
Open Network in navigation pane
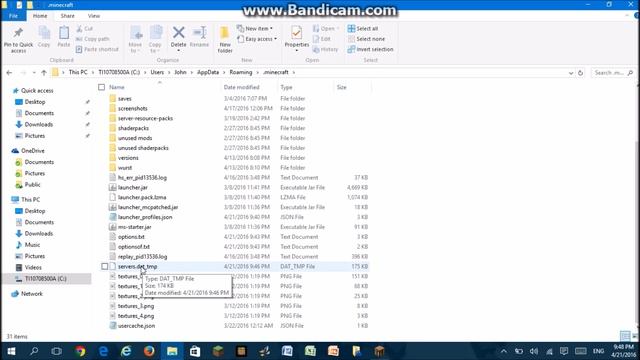tap(31, 294)
